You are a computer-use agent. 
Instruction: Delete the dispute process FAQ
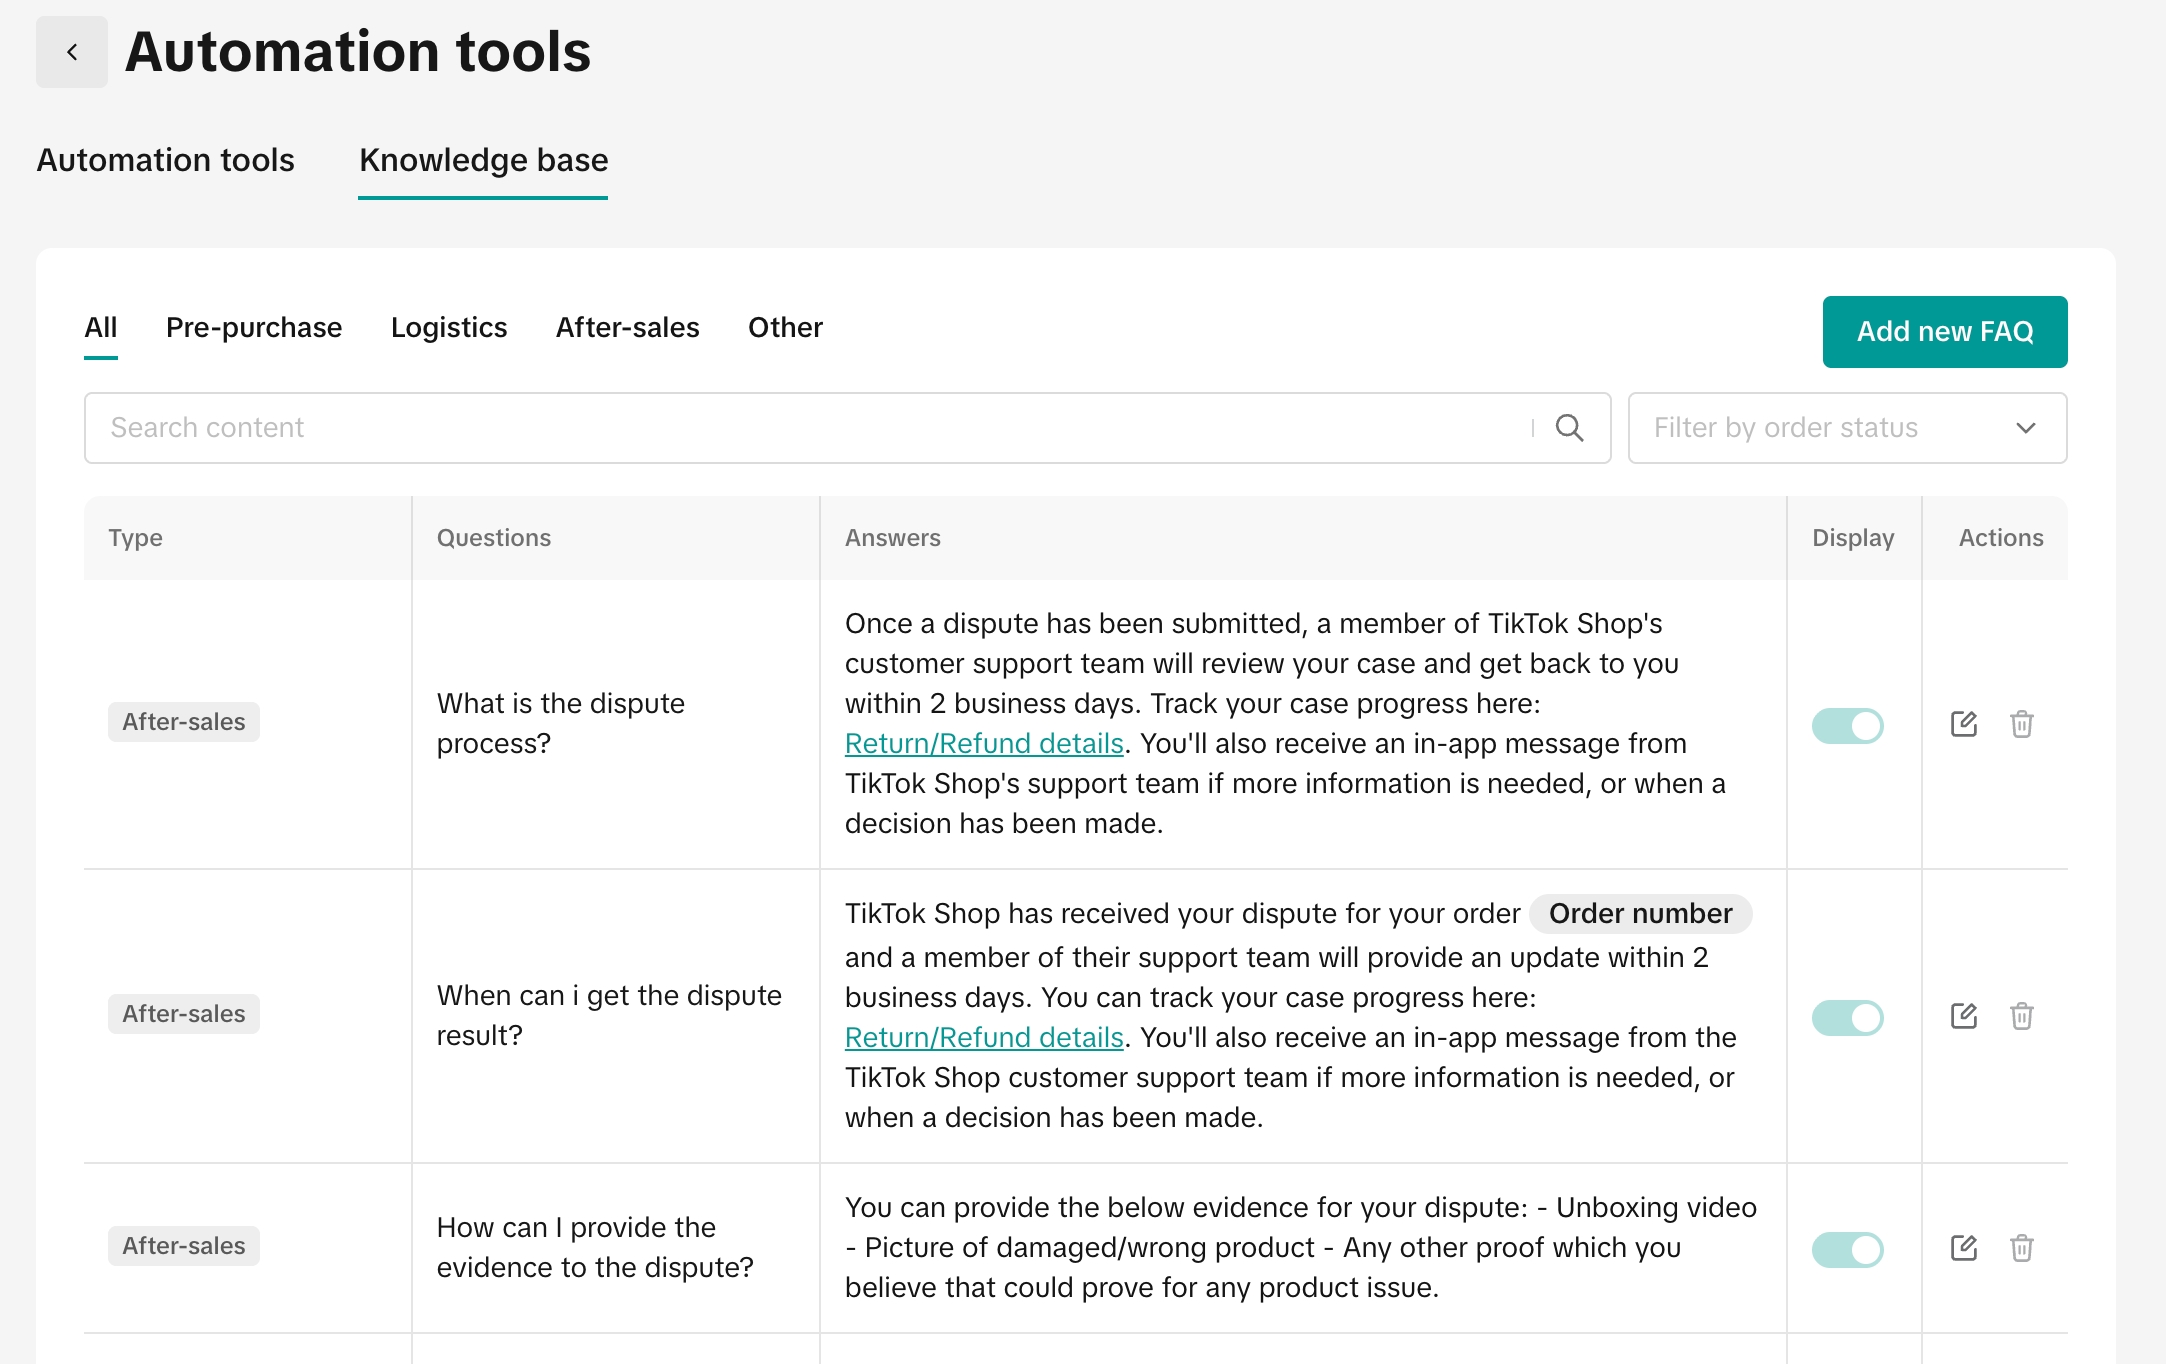[2022, 724]
